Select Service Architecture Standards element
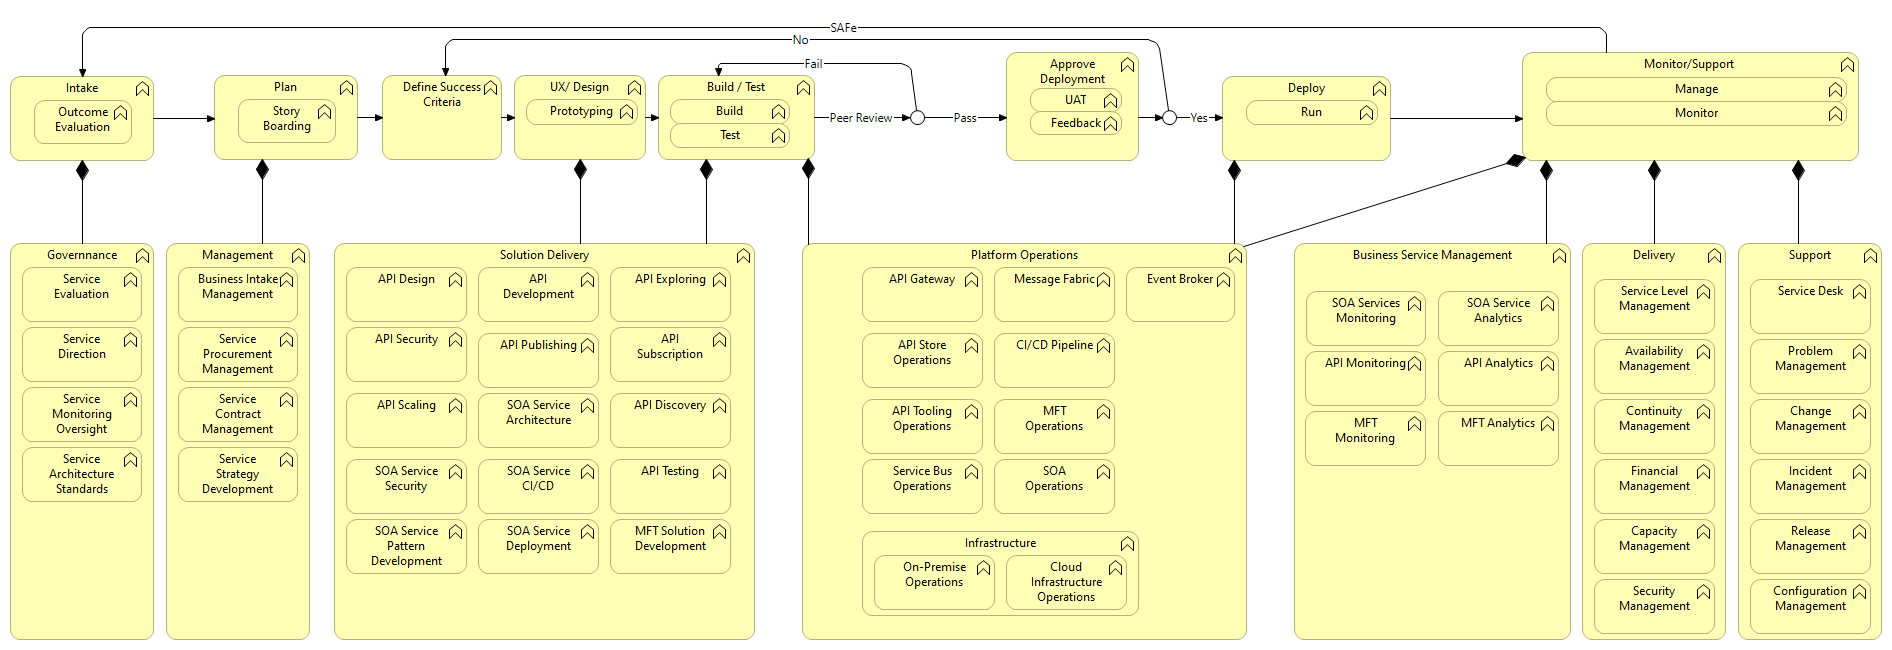This screenshot has height=650, width=1892. tap(82, 475)
